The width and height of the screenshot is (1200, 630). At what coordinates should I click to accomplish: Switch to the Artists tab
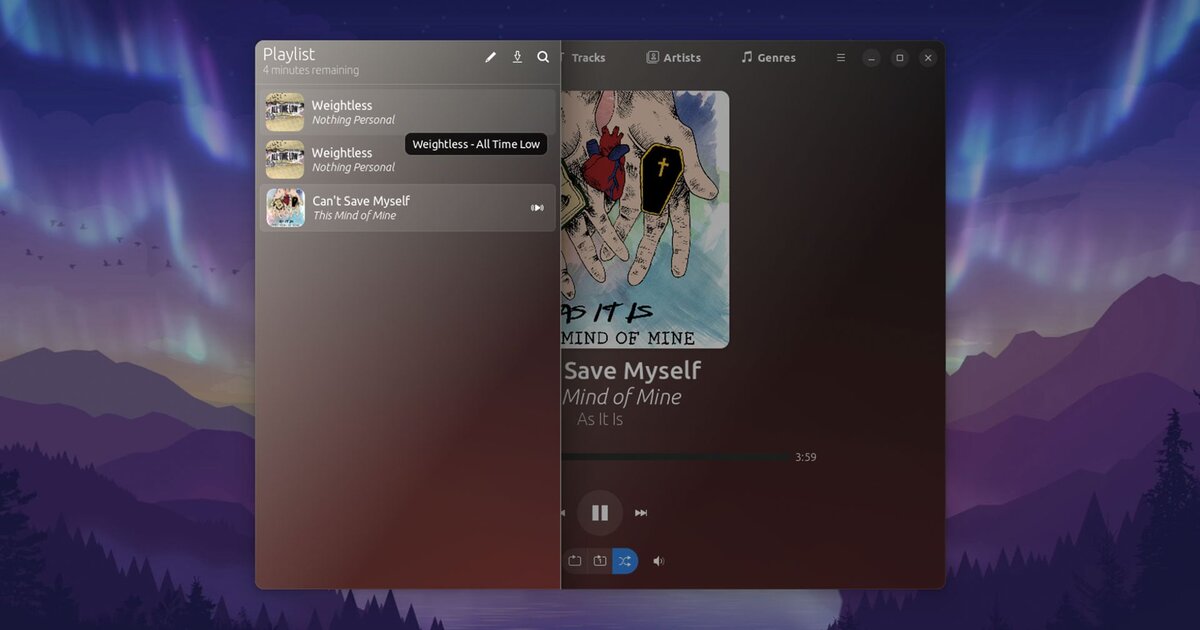tap(674, 58)
